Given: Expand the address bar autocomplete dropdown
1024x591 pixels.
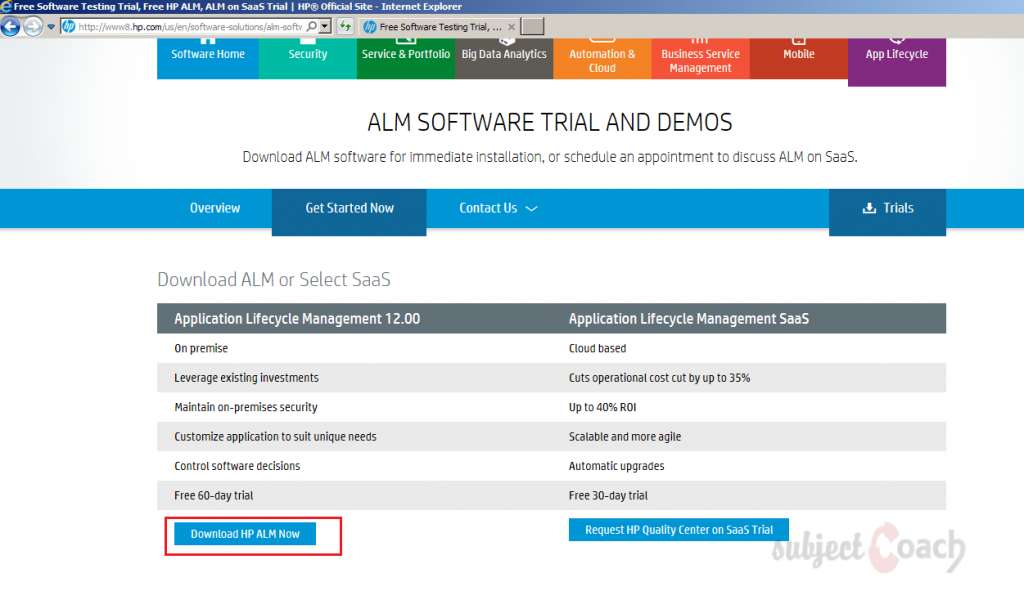Looking at the screenshot, I should point(325,27).
